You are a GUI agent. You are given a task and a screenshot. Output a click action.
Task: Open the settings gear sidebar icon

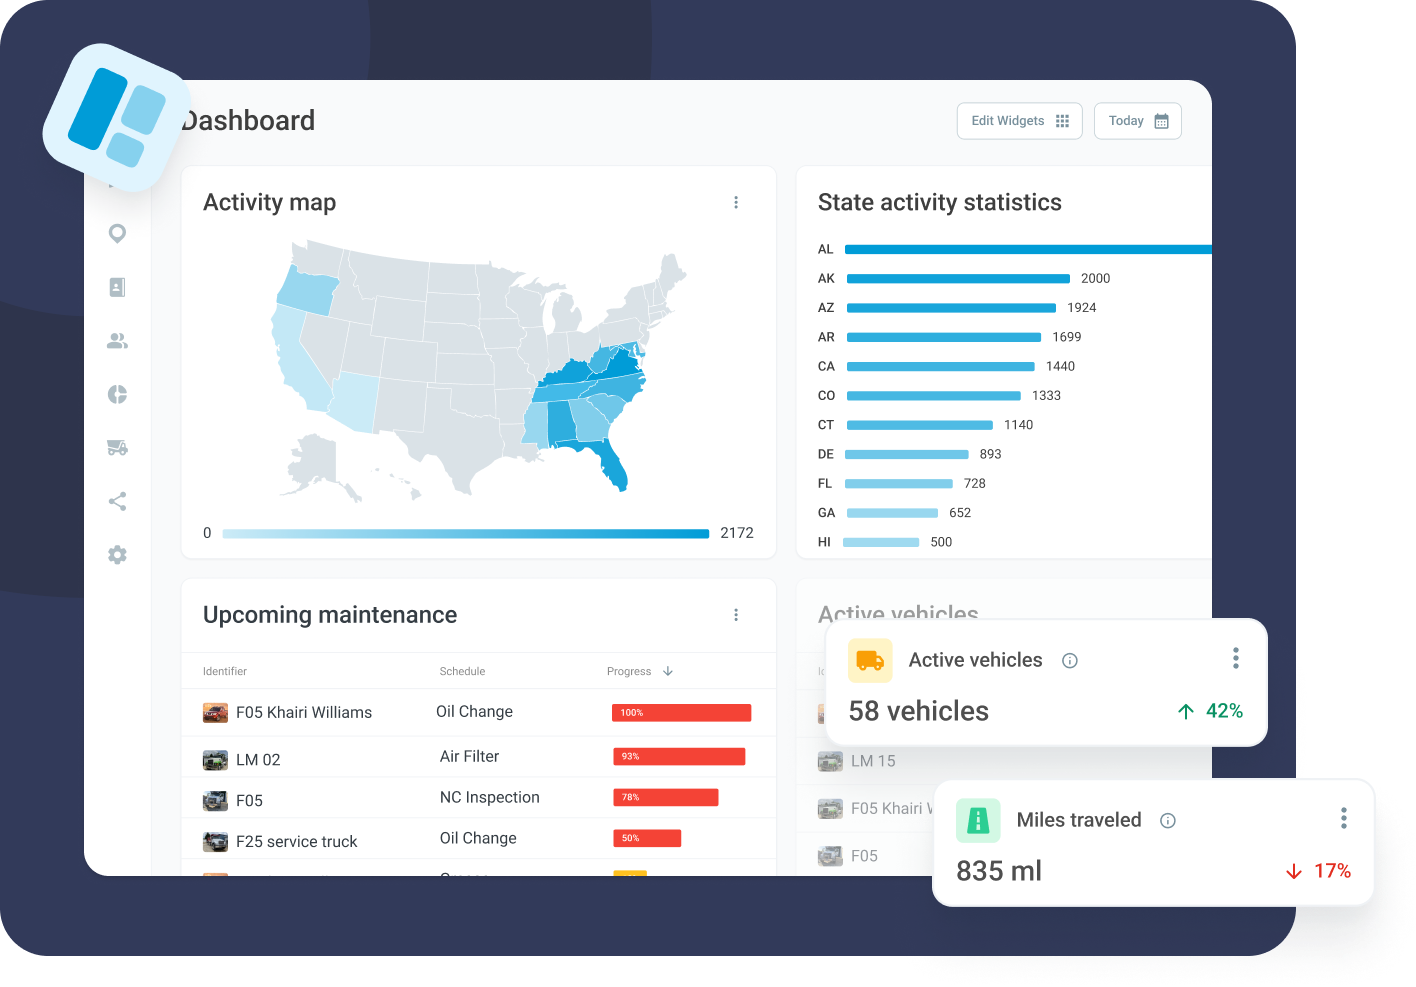click(x=117, y=555)
